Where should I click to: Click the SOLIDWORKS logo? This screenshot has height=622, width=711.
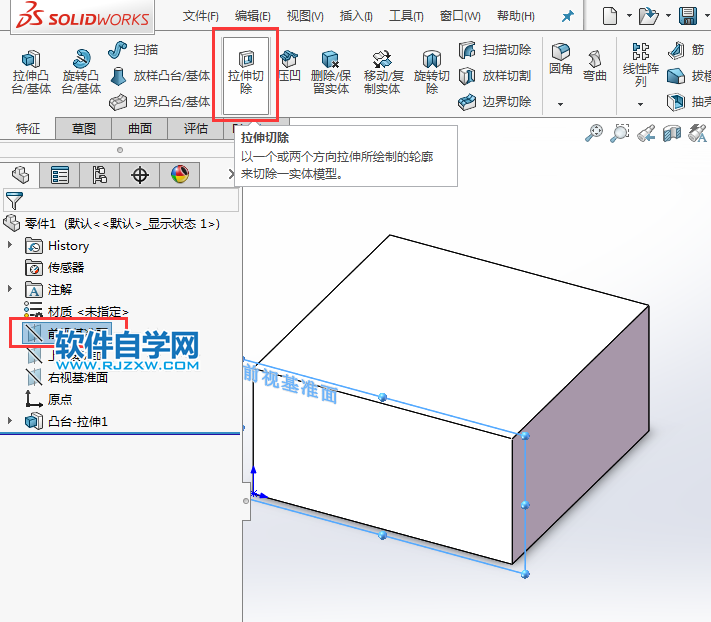[83, 16]
